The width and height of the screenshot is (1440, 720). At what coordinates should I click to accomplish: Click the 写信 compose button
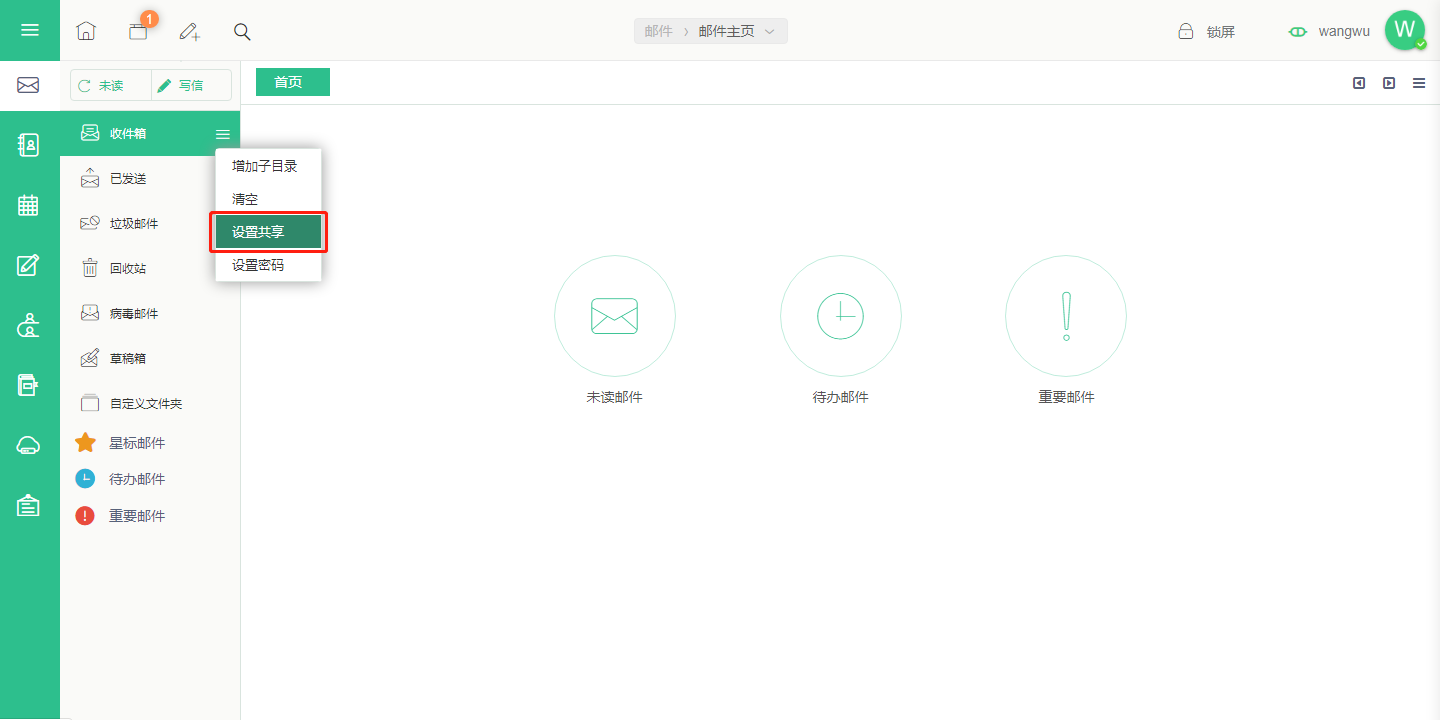[x=191, y=85]
